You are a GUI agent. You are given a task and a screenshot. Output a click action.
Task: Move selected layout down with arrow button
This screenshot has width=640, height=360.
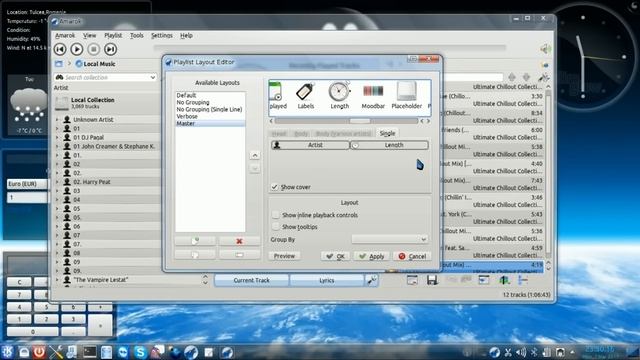(x=255, y=168)
